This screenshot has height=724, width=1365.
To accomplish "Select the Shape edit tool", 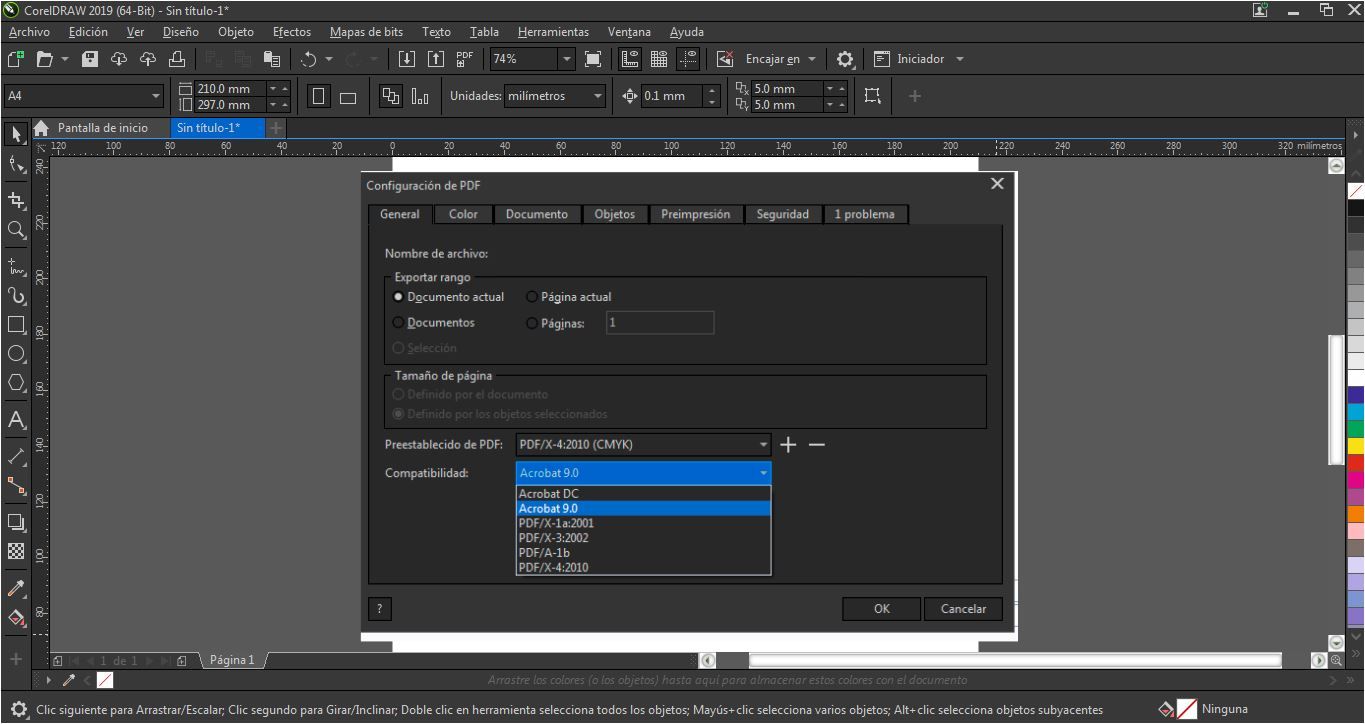I will [x=16, y=163].
